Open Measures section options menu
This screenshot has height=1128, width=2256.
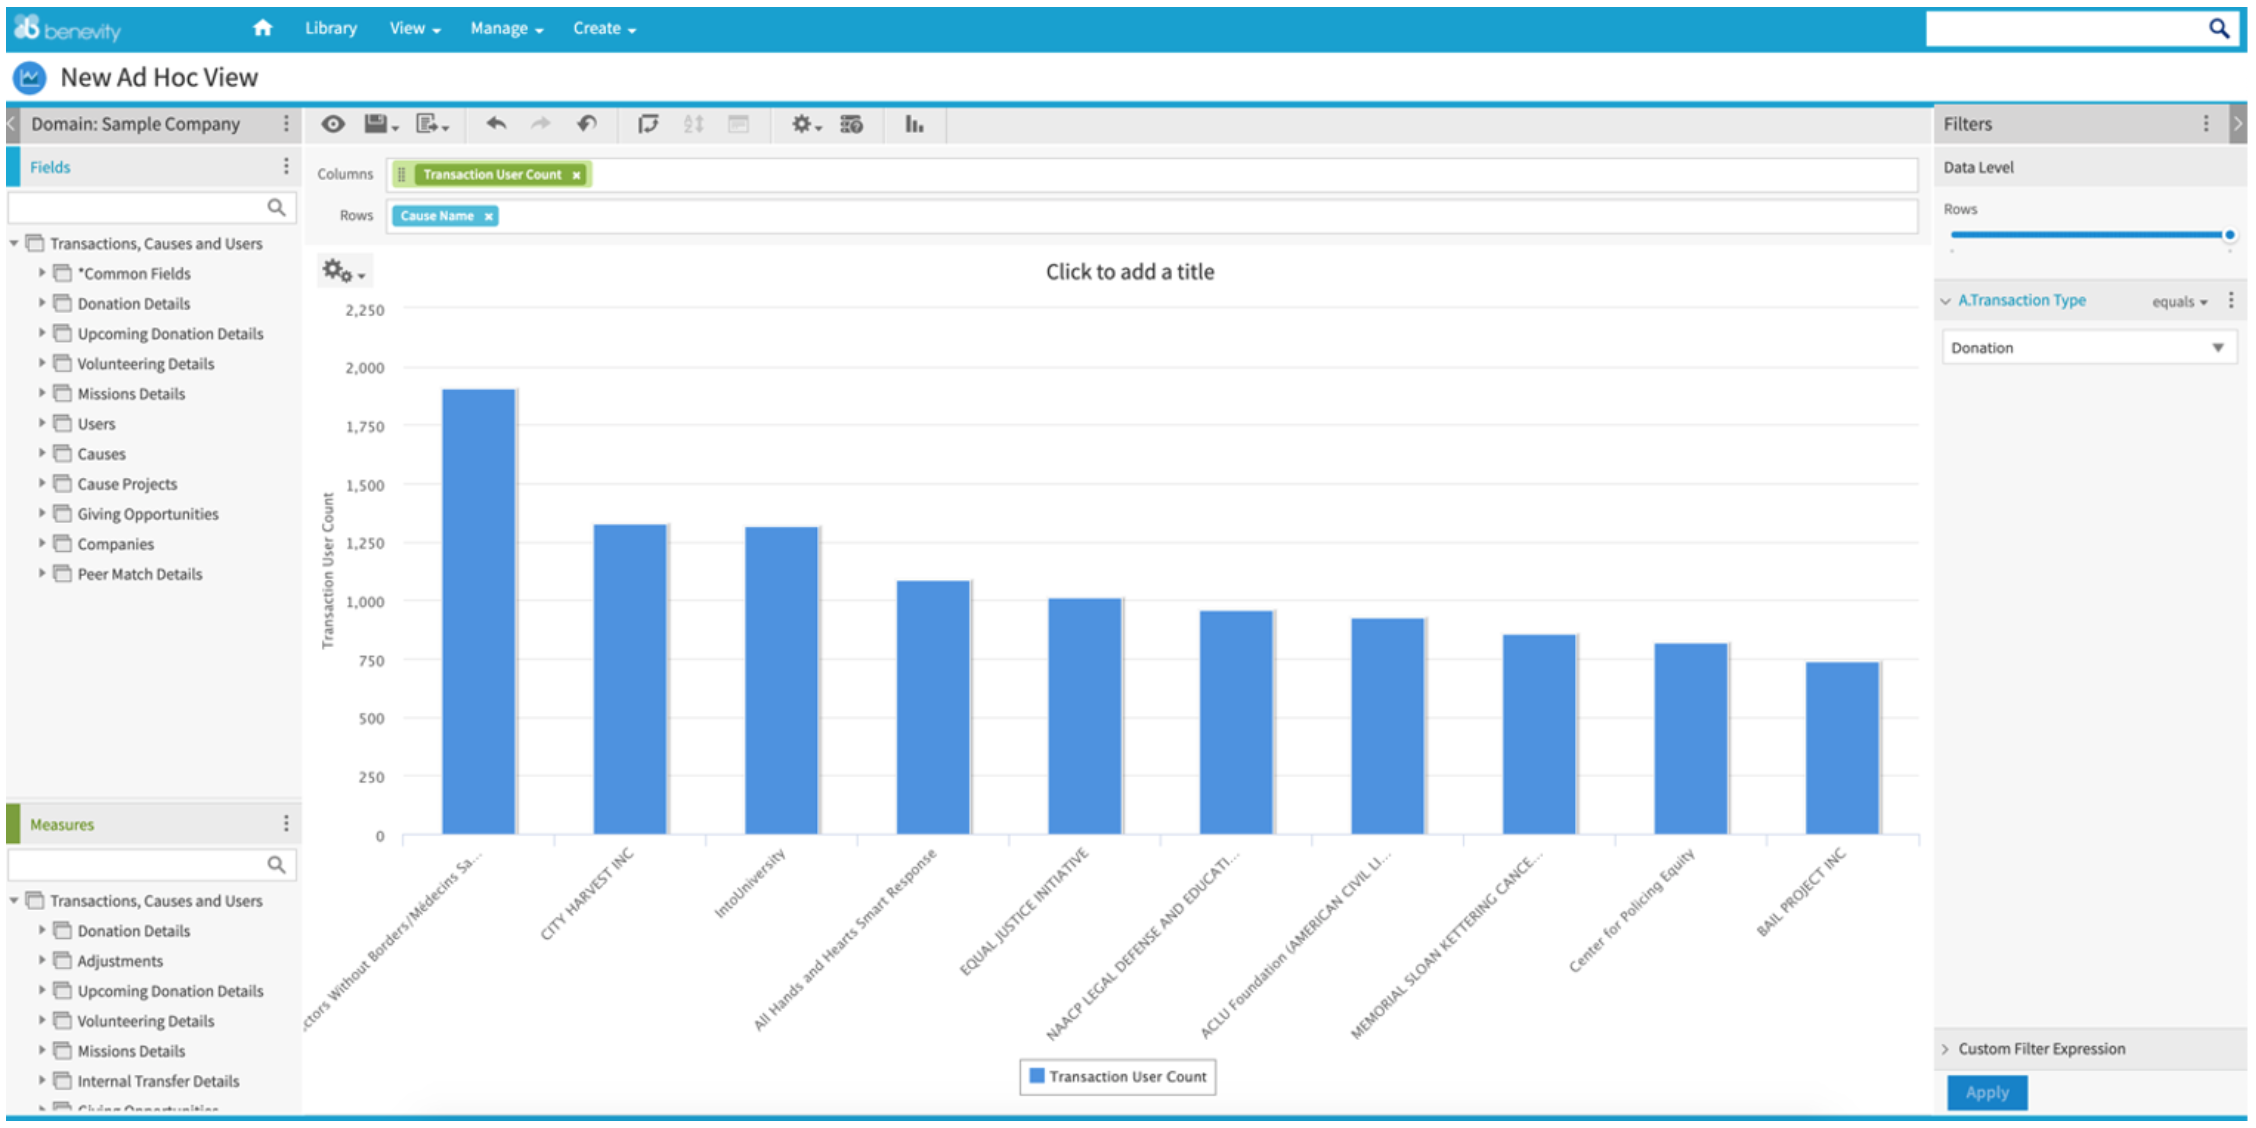tap(286, 823)
